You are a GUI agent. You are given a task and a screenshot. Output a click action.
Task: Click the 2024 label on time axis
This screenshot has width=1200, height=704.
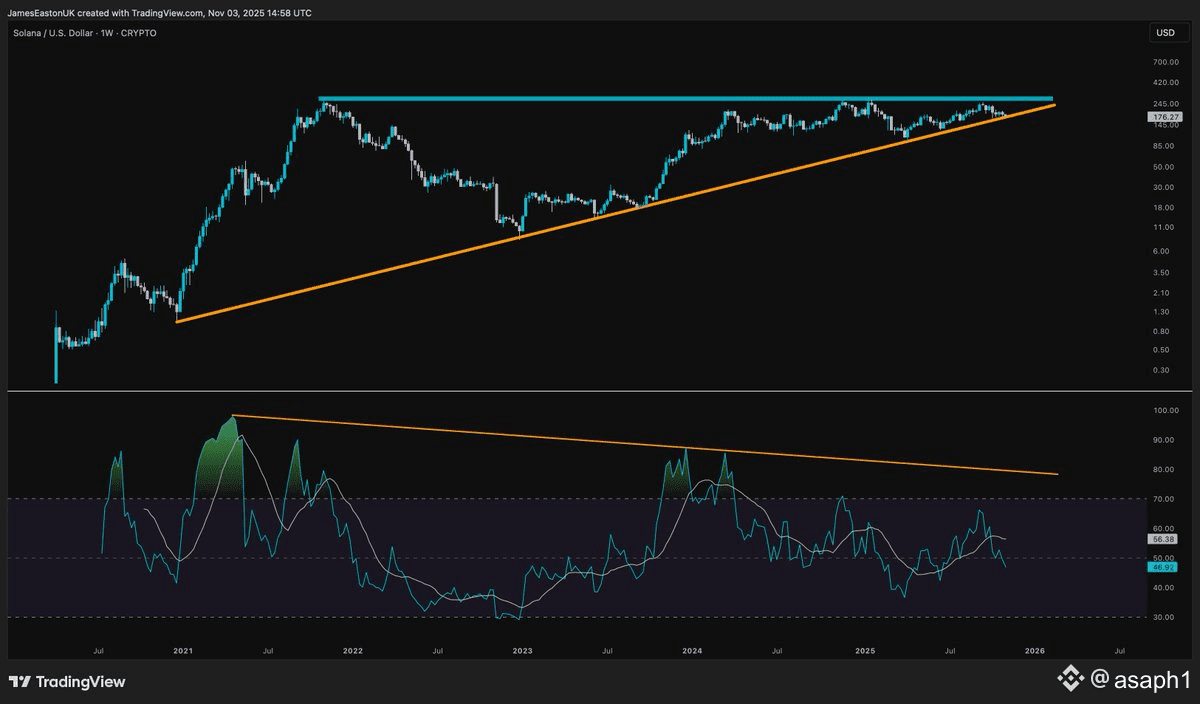[x=692, y=650]
